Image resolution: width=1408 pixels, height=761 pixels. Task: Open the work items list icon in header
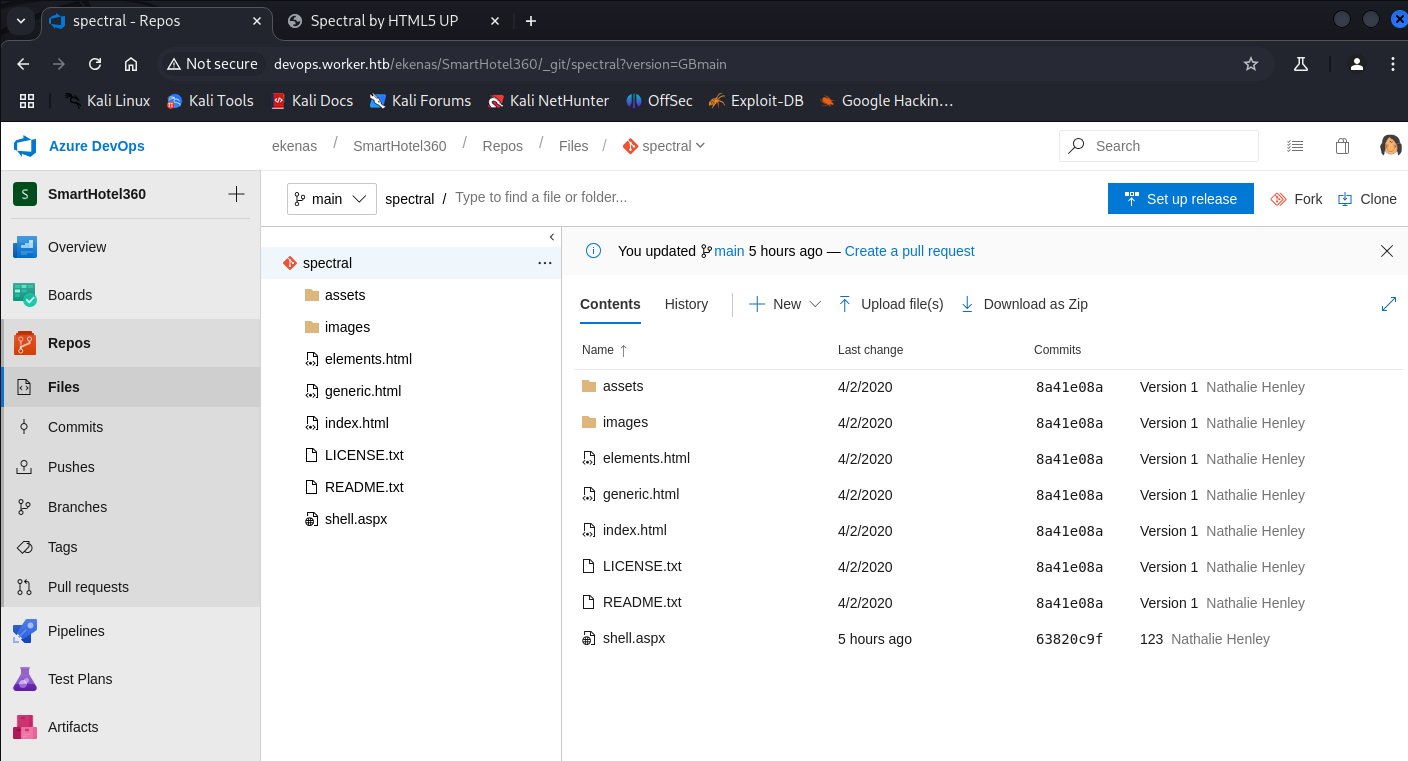[1295, 146]
